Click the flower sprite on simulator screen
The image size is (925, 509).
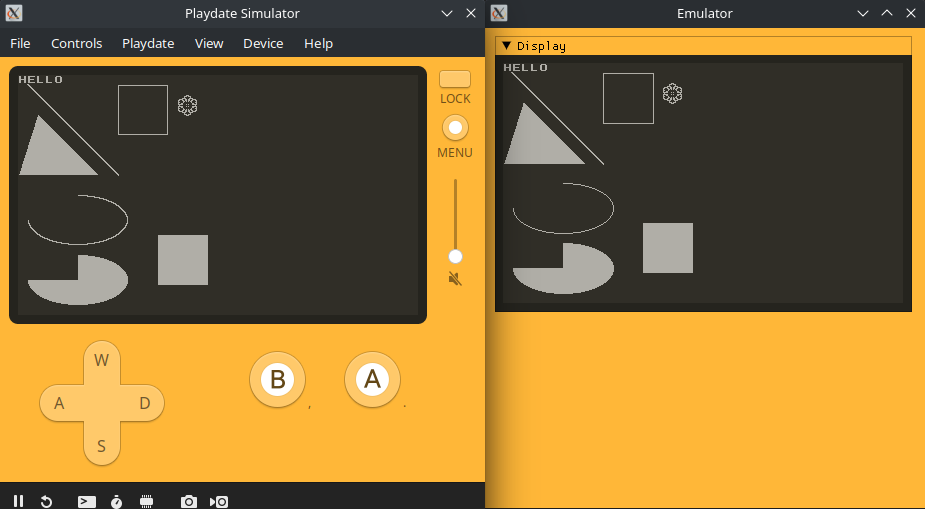[188, 106]
